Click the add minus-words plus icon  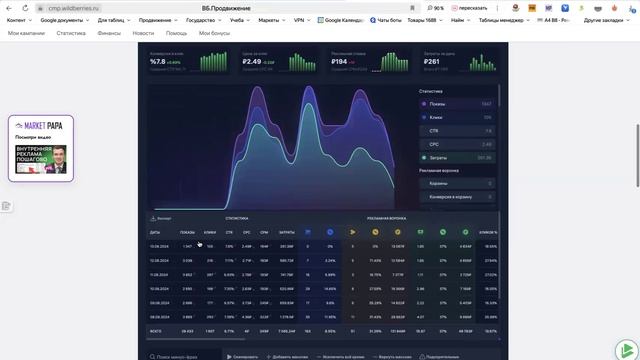click(x=269, y=357)
